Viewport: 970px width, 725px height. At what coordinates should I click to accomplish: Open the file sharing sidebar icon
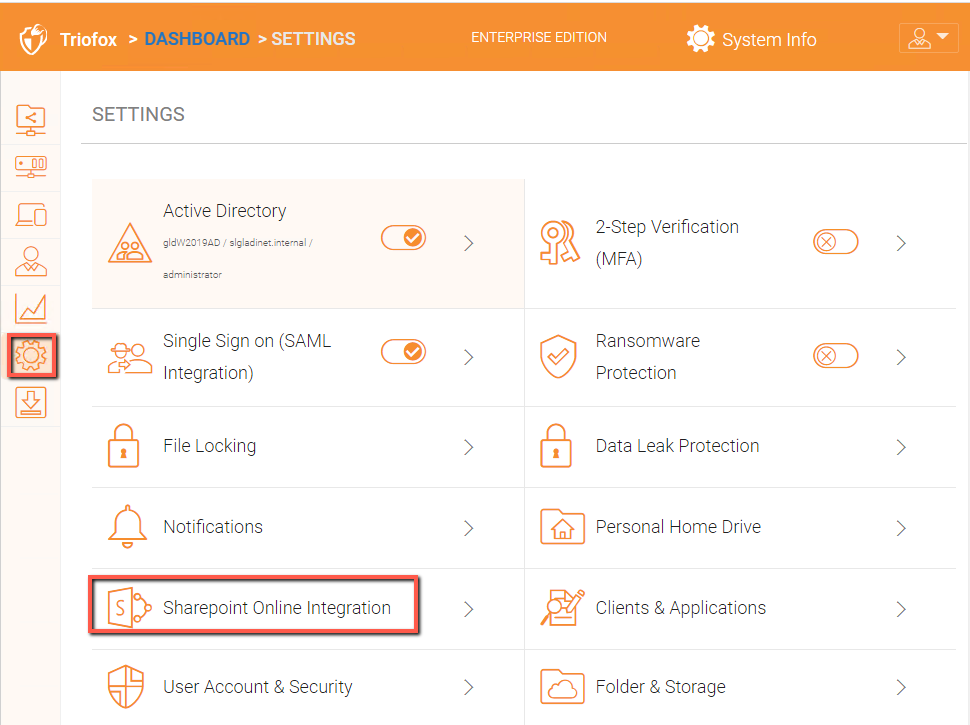[x=31, y=120]
